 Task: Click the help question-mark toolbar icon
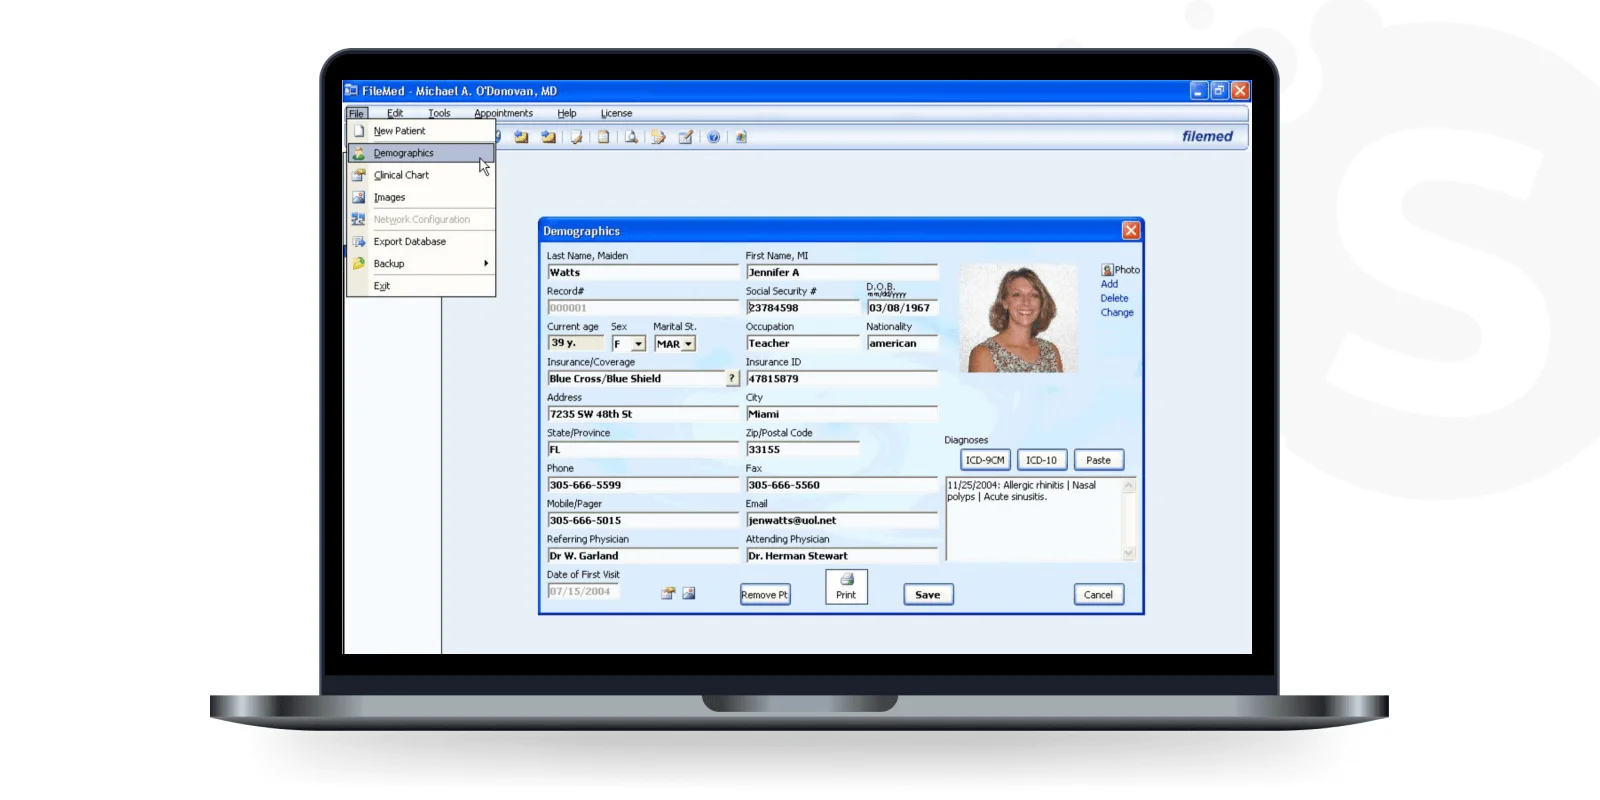click(x=713, y=137)
